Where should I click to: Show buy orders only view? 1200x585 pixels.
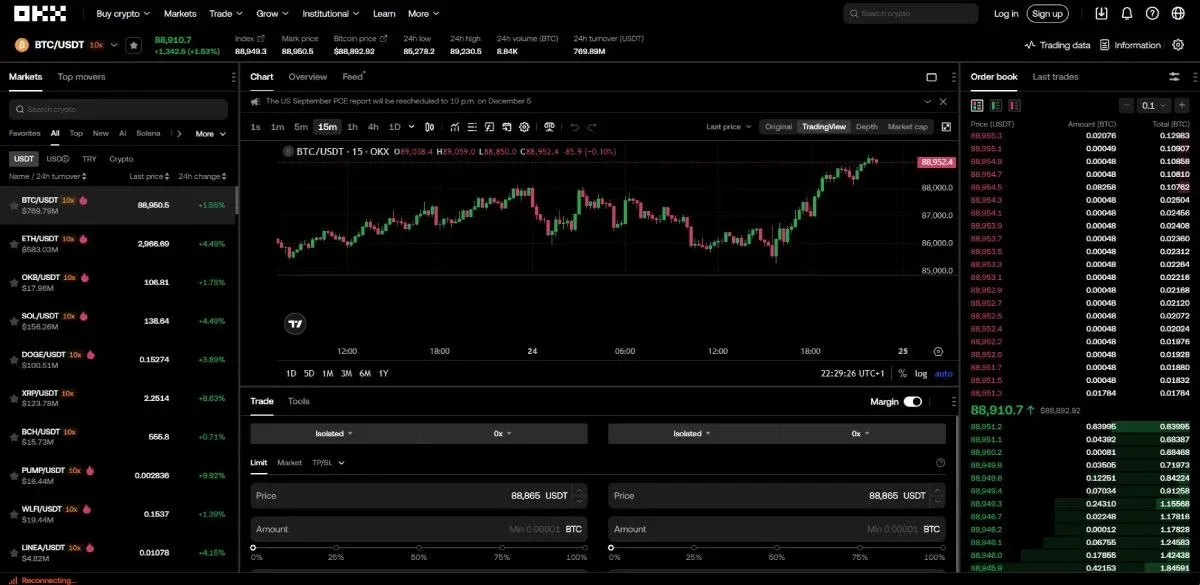[x=996, y=105]
